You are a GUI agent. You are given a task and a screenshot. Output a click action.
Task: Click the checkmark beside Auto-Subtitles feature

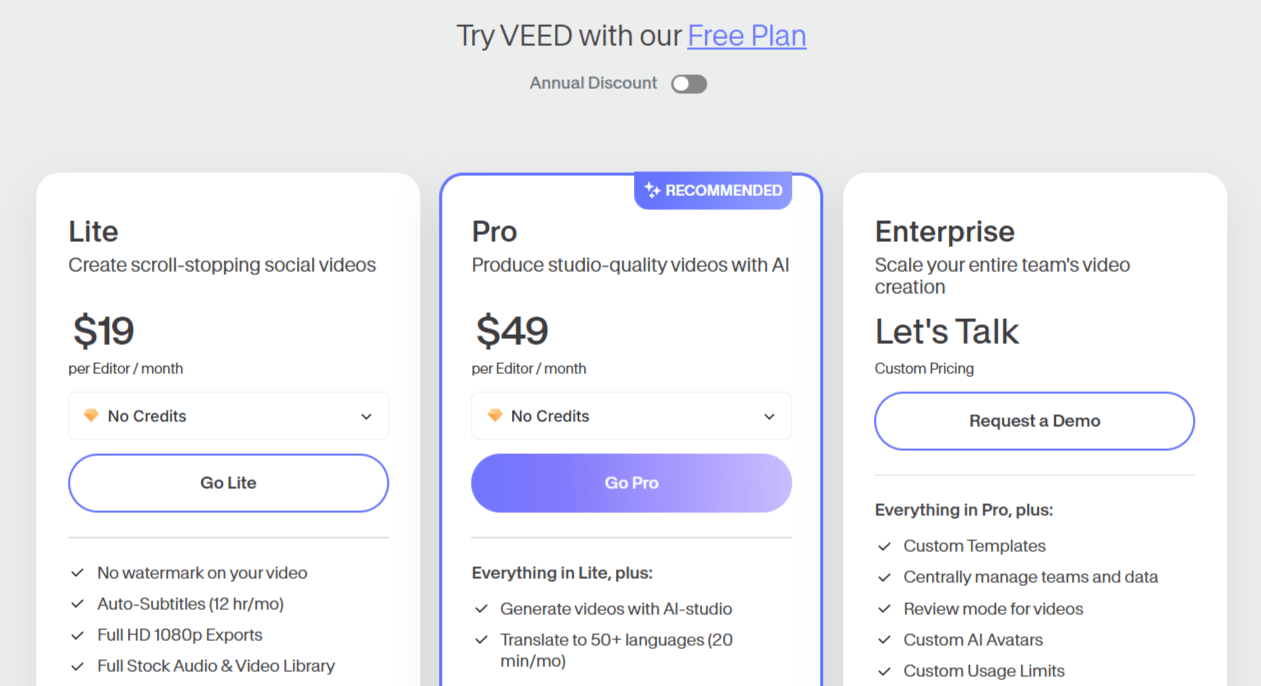click(x=77, y=604)
